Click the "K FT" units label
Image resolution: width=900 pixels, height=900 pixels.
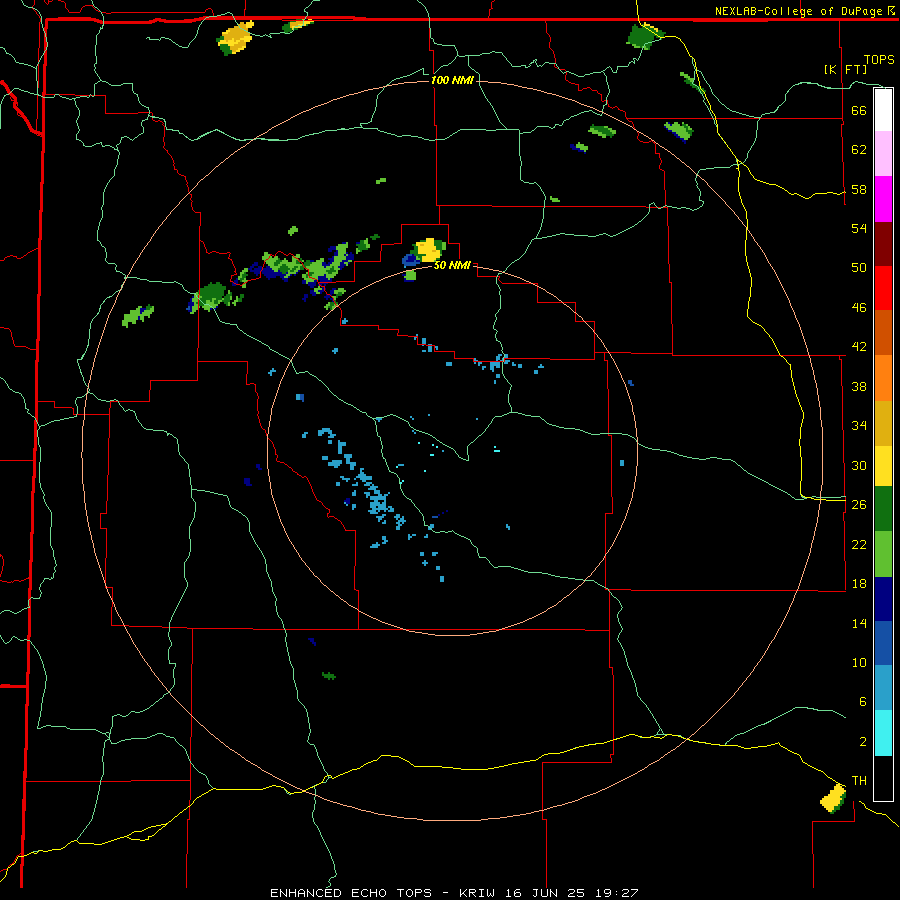(x=845, y=69)
